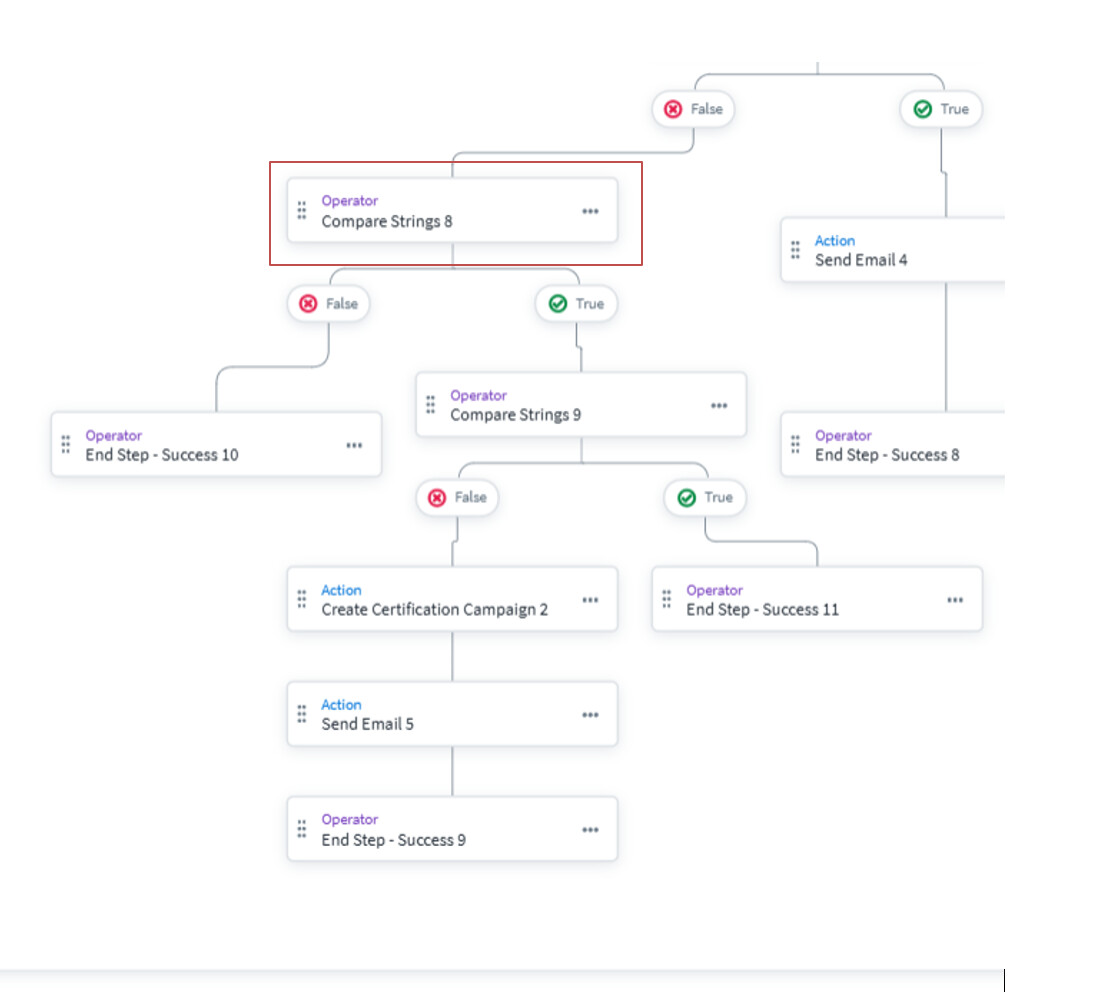Click True branch under Compare Strings 9

coord(705,498)
